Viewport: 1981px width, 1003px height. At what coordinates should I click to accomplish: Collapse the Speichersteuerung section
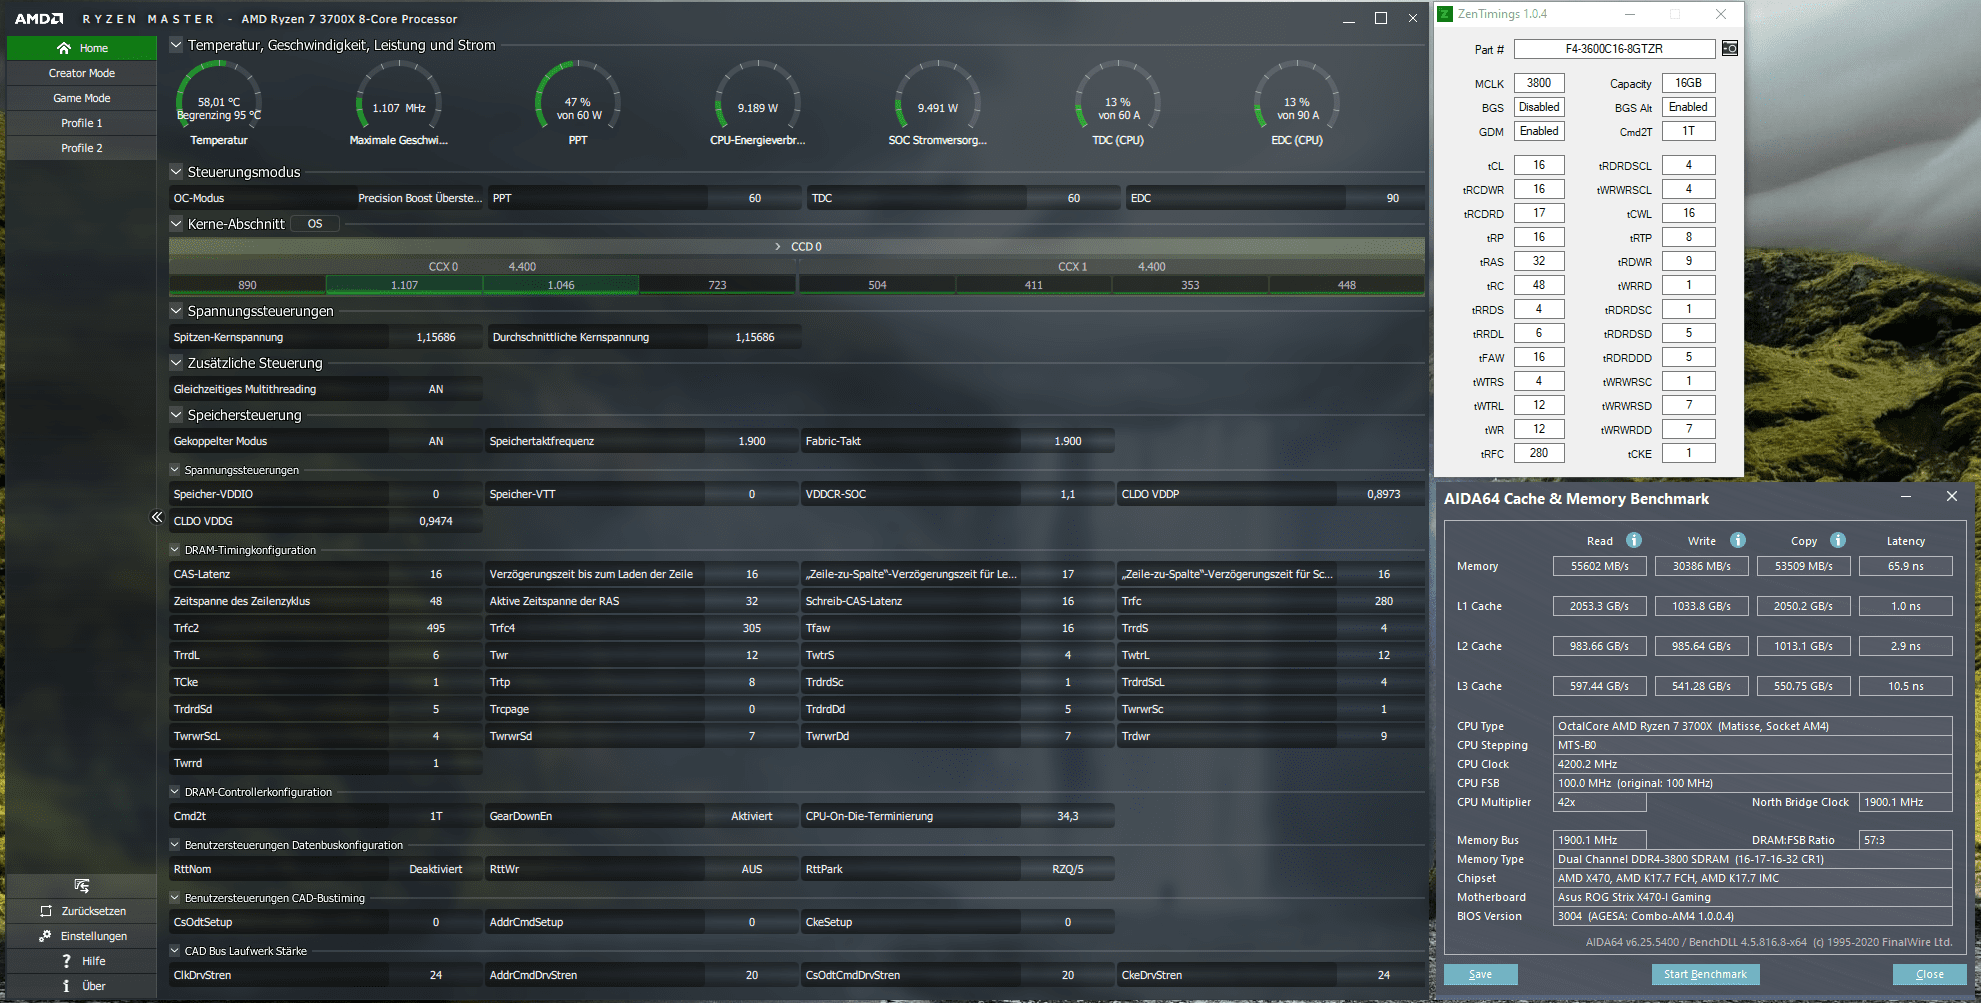pyautogui.click(x=176, y=415)
